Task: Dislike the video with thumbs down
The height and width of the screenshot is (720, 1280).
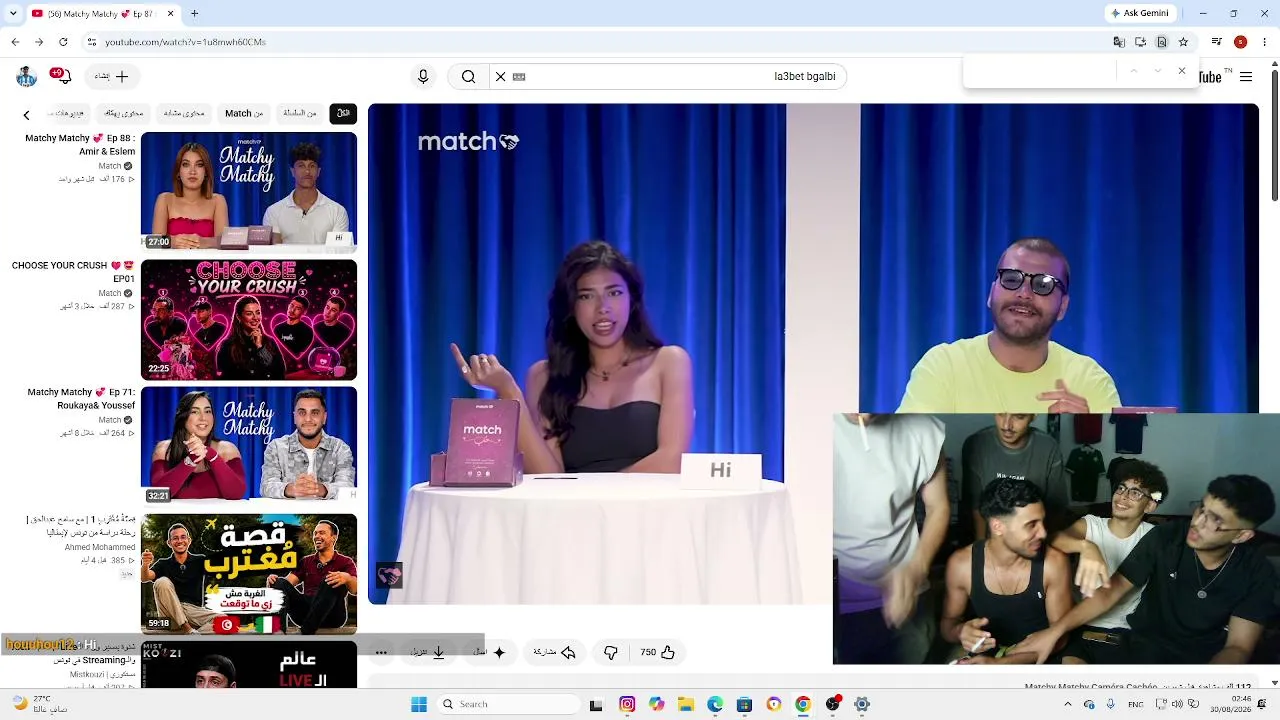Action: [x=611, y=652]
